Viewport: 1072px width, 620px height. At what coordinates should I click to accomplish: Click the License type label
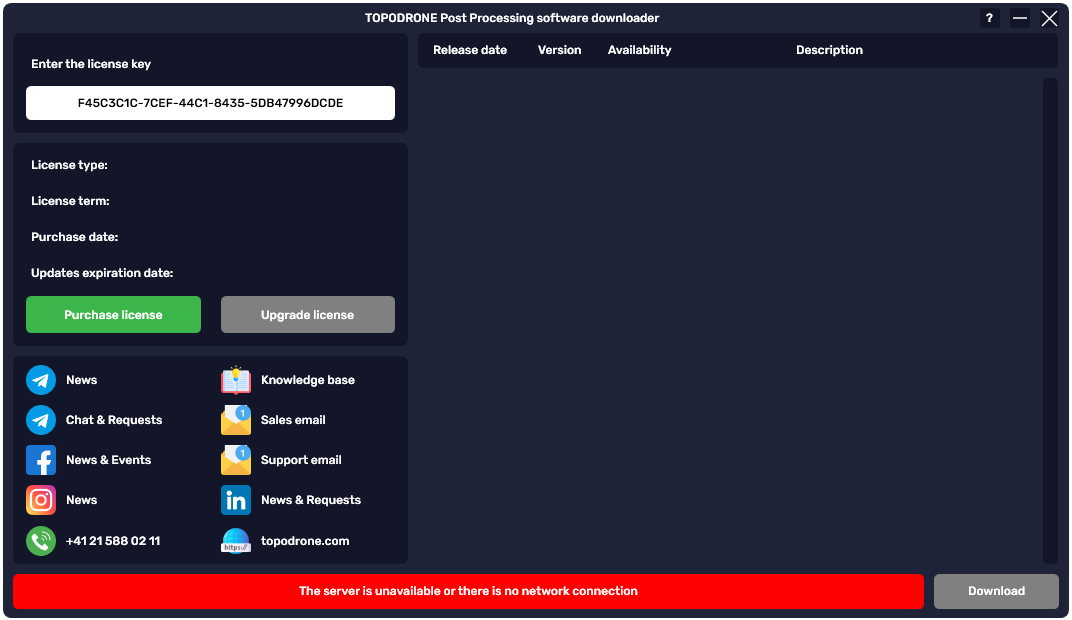[69, 165]
